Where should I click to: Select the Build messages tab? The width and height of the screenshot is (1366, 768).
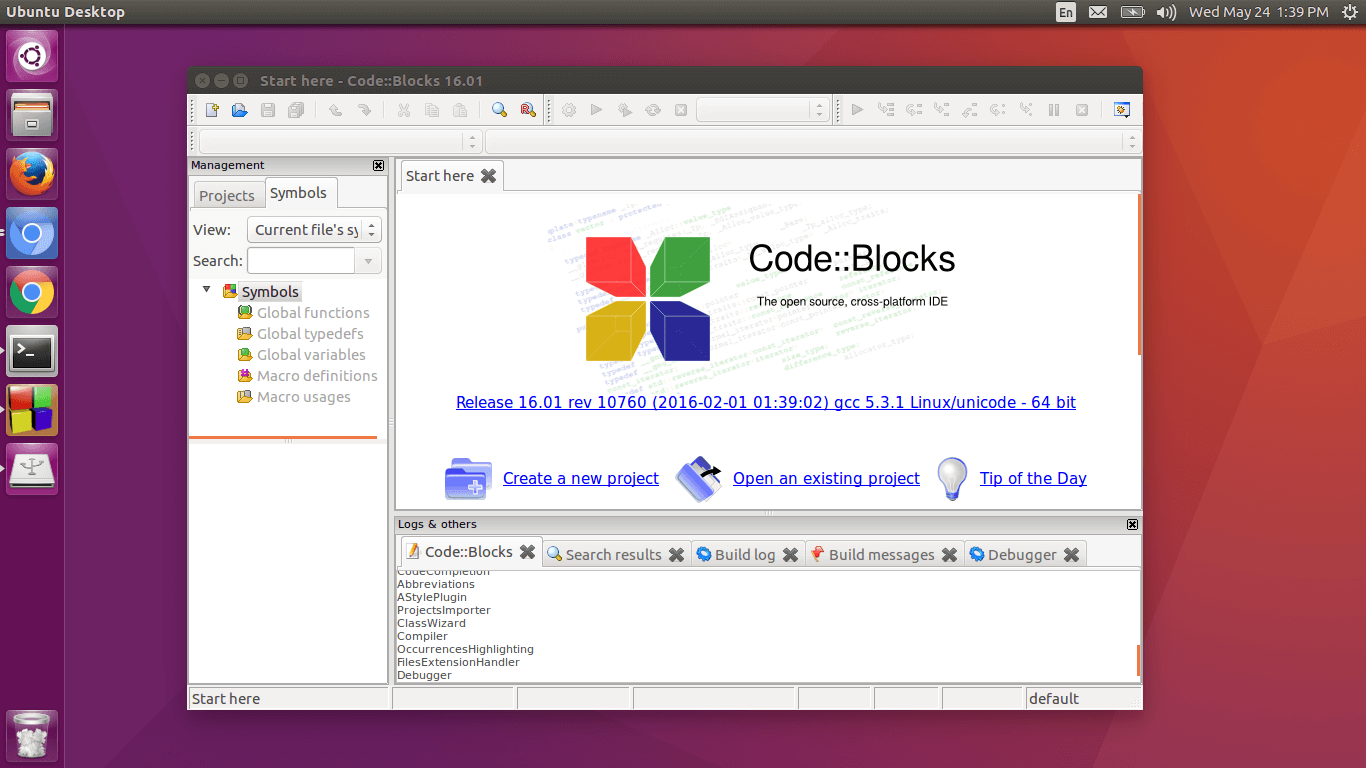pyautogui.click(x=880, y=555)
